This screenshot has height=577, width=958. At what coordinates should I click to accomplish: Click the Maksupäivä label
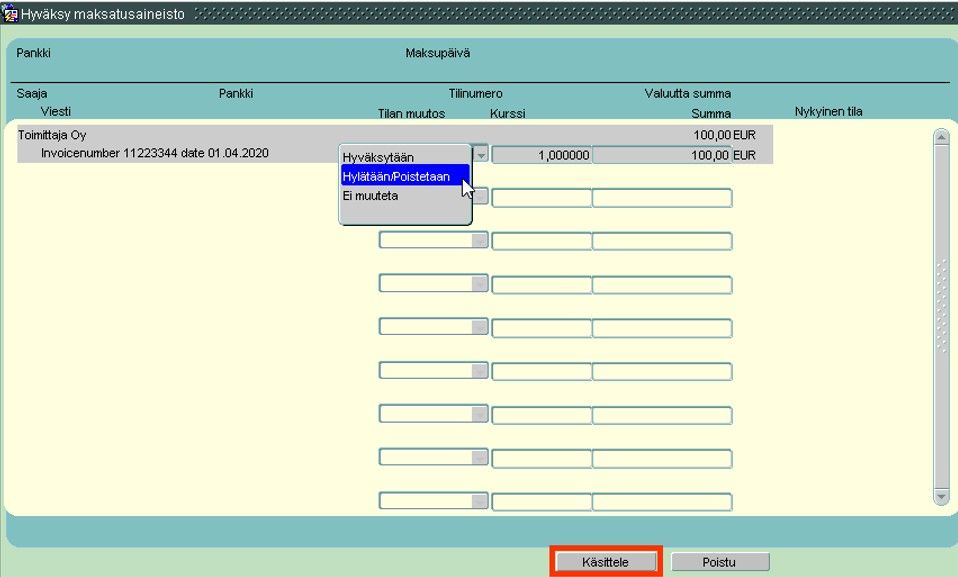437,53
